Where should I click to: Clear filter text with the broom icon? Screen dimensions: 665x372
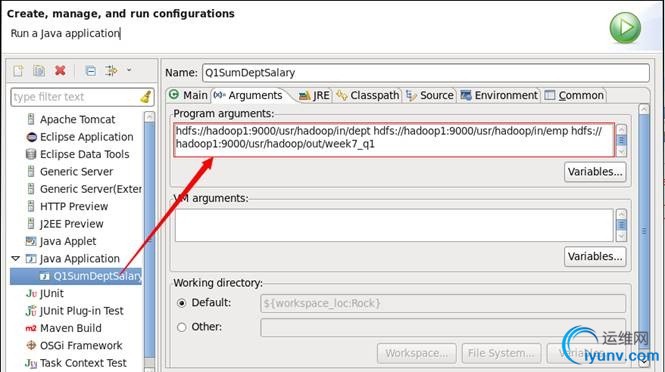click(x=145, y=97)
